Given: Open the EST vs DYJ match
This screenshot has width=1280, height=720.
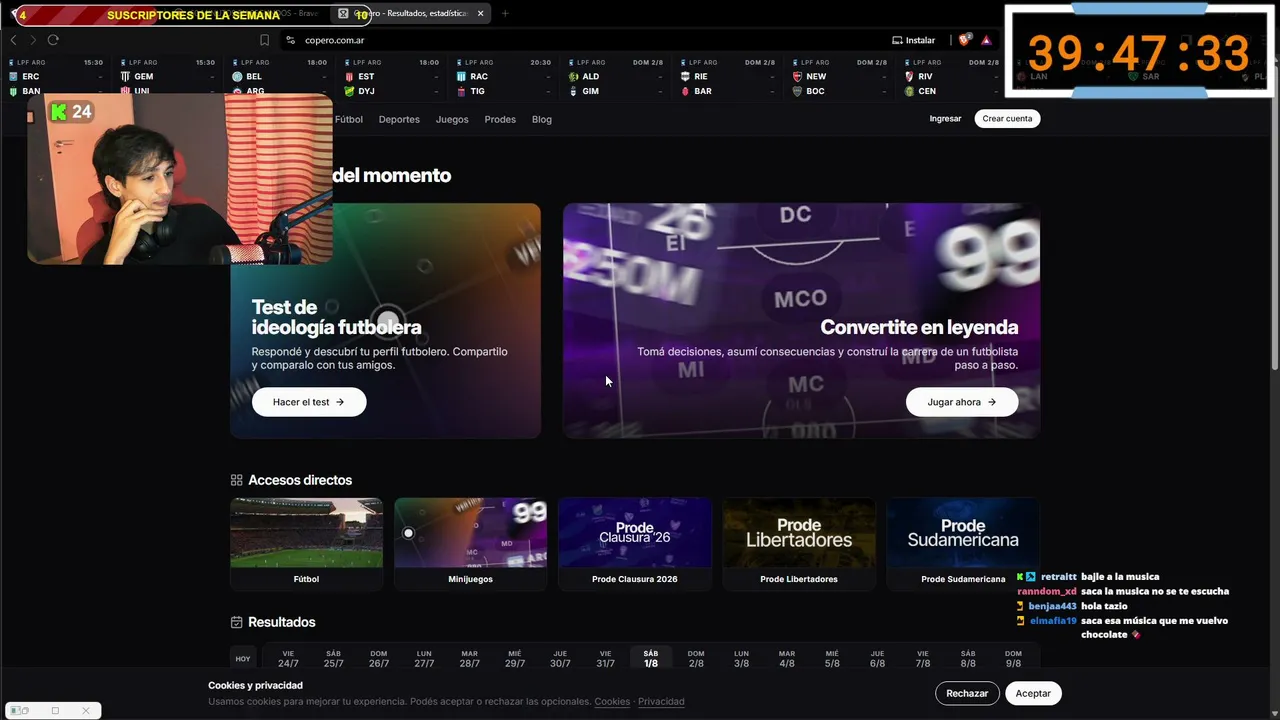Looking at the screenshot, I should 391,77.
